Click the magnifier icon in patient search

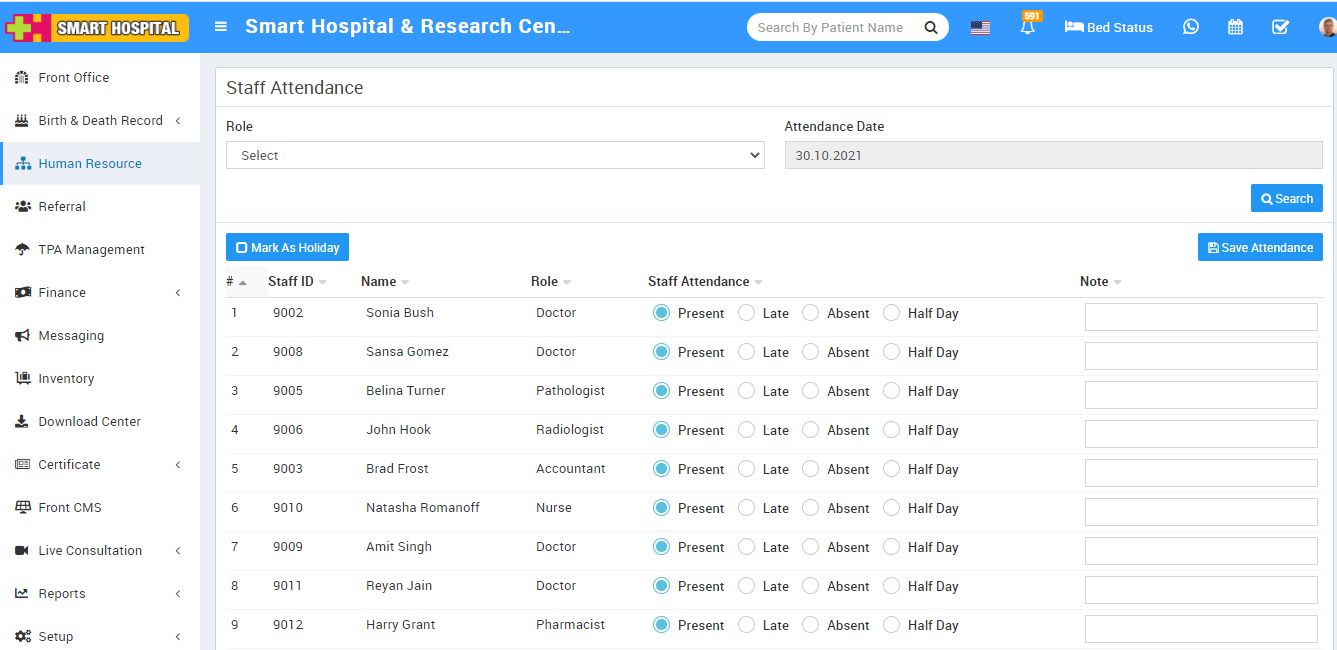coord(930,28)
